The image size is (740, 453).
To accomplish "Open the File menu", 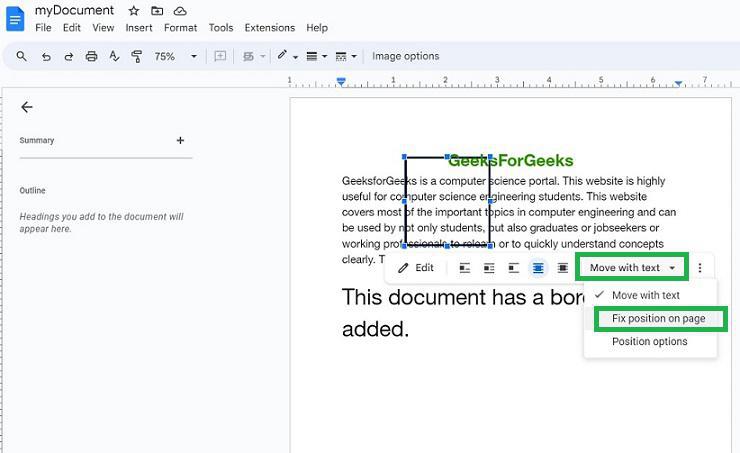I will pyautogui.click(x=43, y=28).
